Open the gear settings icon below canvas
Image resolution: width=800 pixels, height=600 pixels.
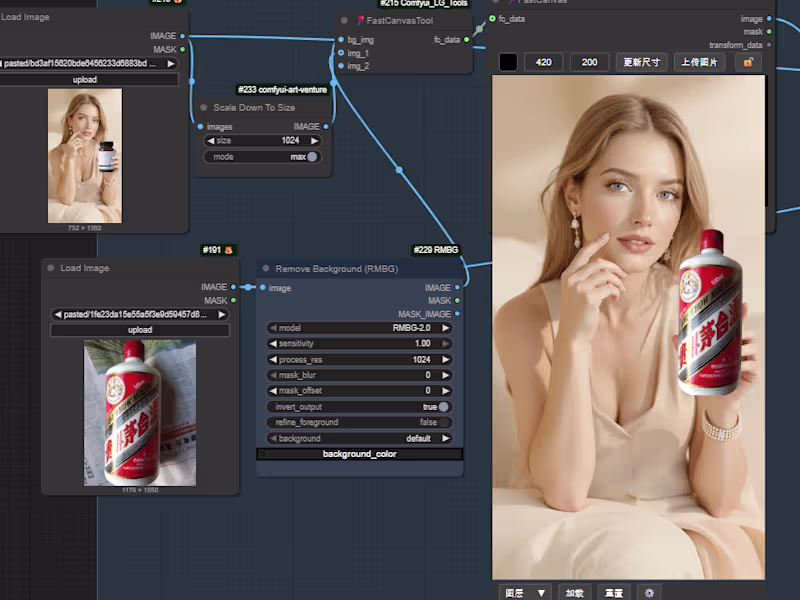coord(648,592)
